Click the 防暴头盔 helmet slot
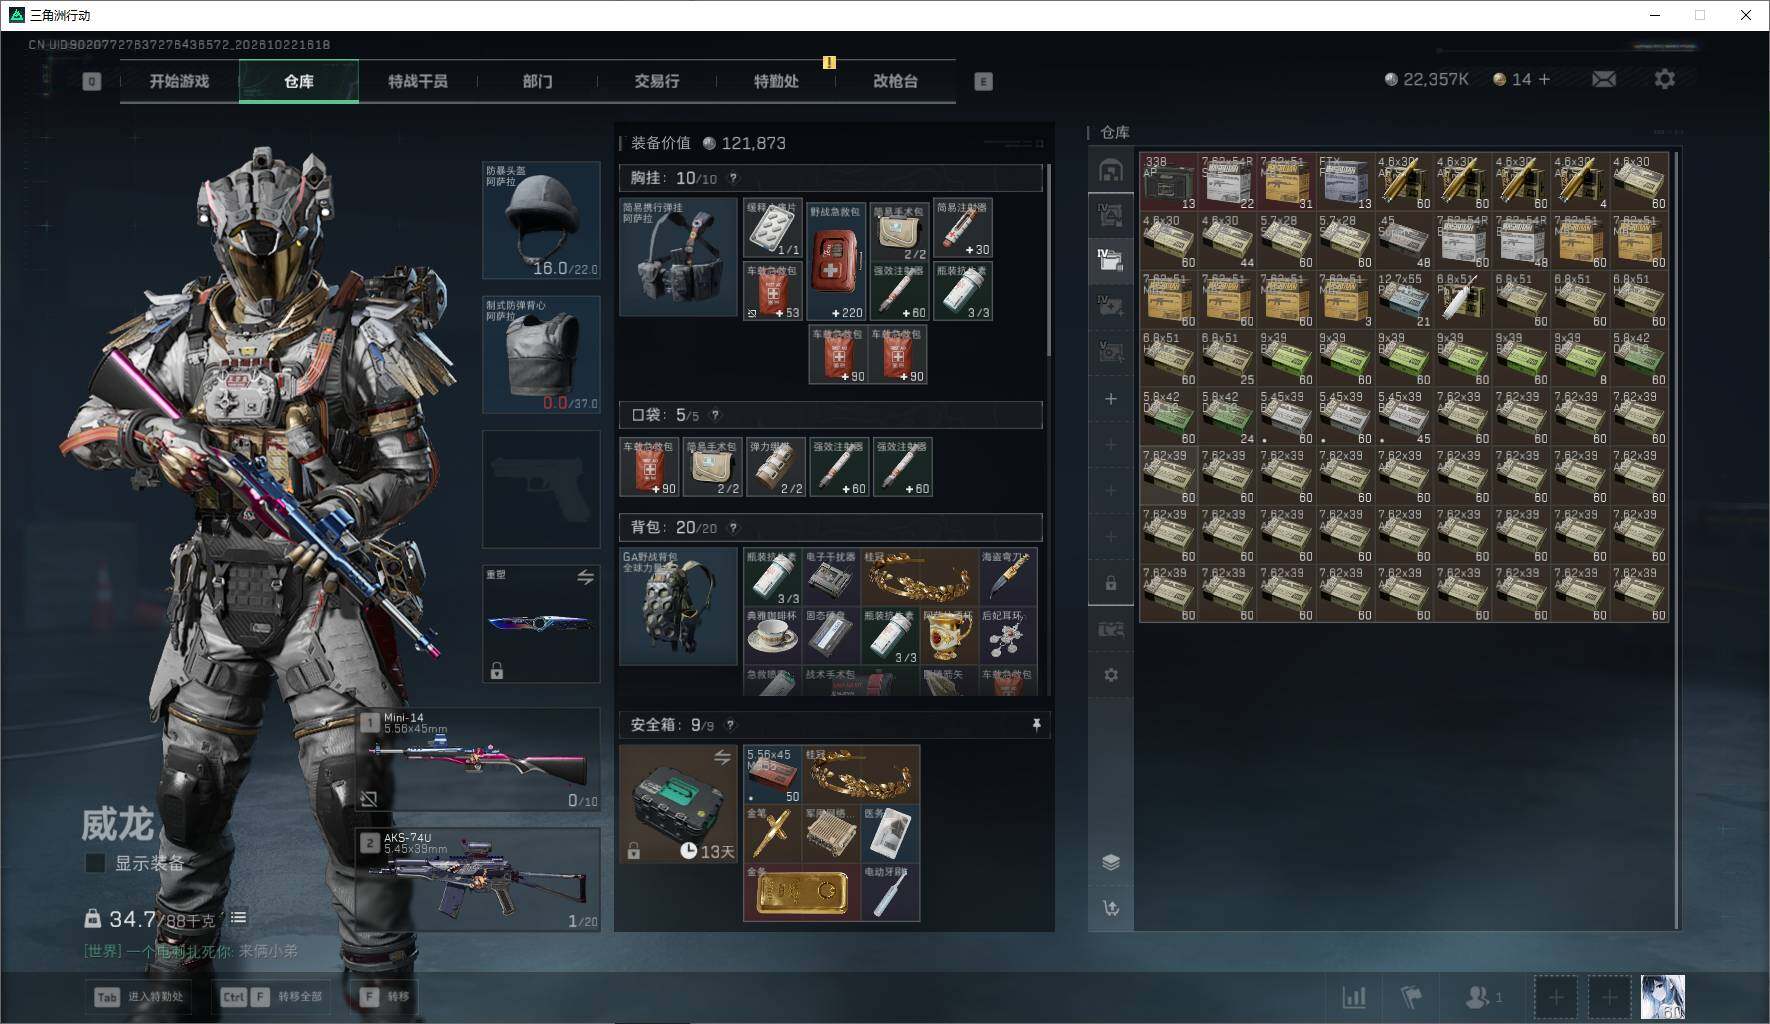The image size is (1770, 1024). (541, 221)
